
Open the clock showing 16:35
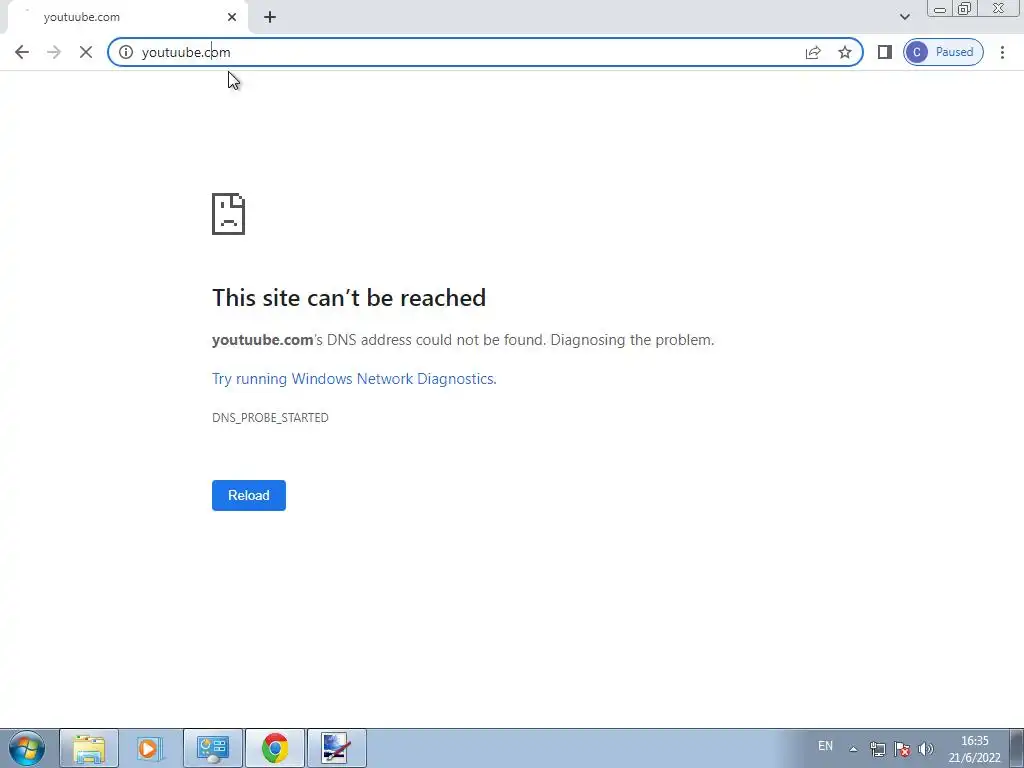[x=974, y=749]
